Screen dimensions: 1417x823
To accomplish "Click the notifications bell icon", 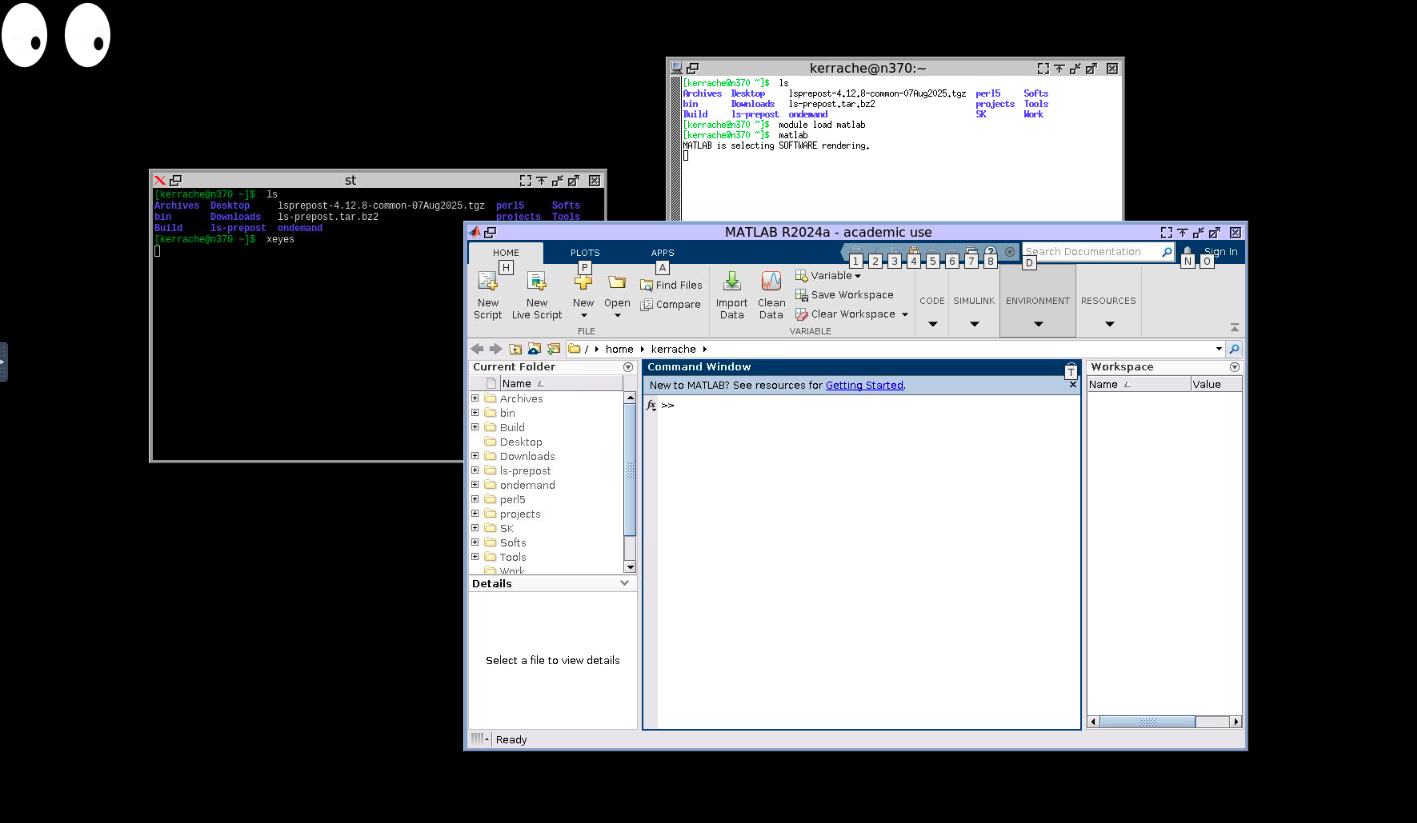I will coord(1188,252).
